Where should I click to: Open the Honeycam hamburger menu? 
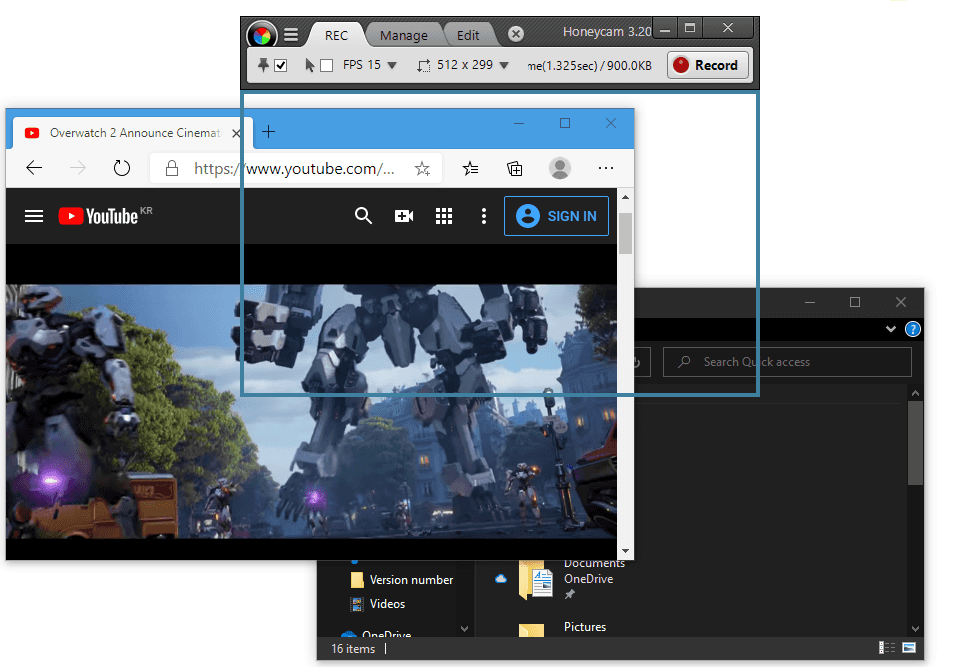pyautogui.click(x=291, y=35)
